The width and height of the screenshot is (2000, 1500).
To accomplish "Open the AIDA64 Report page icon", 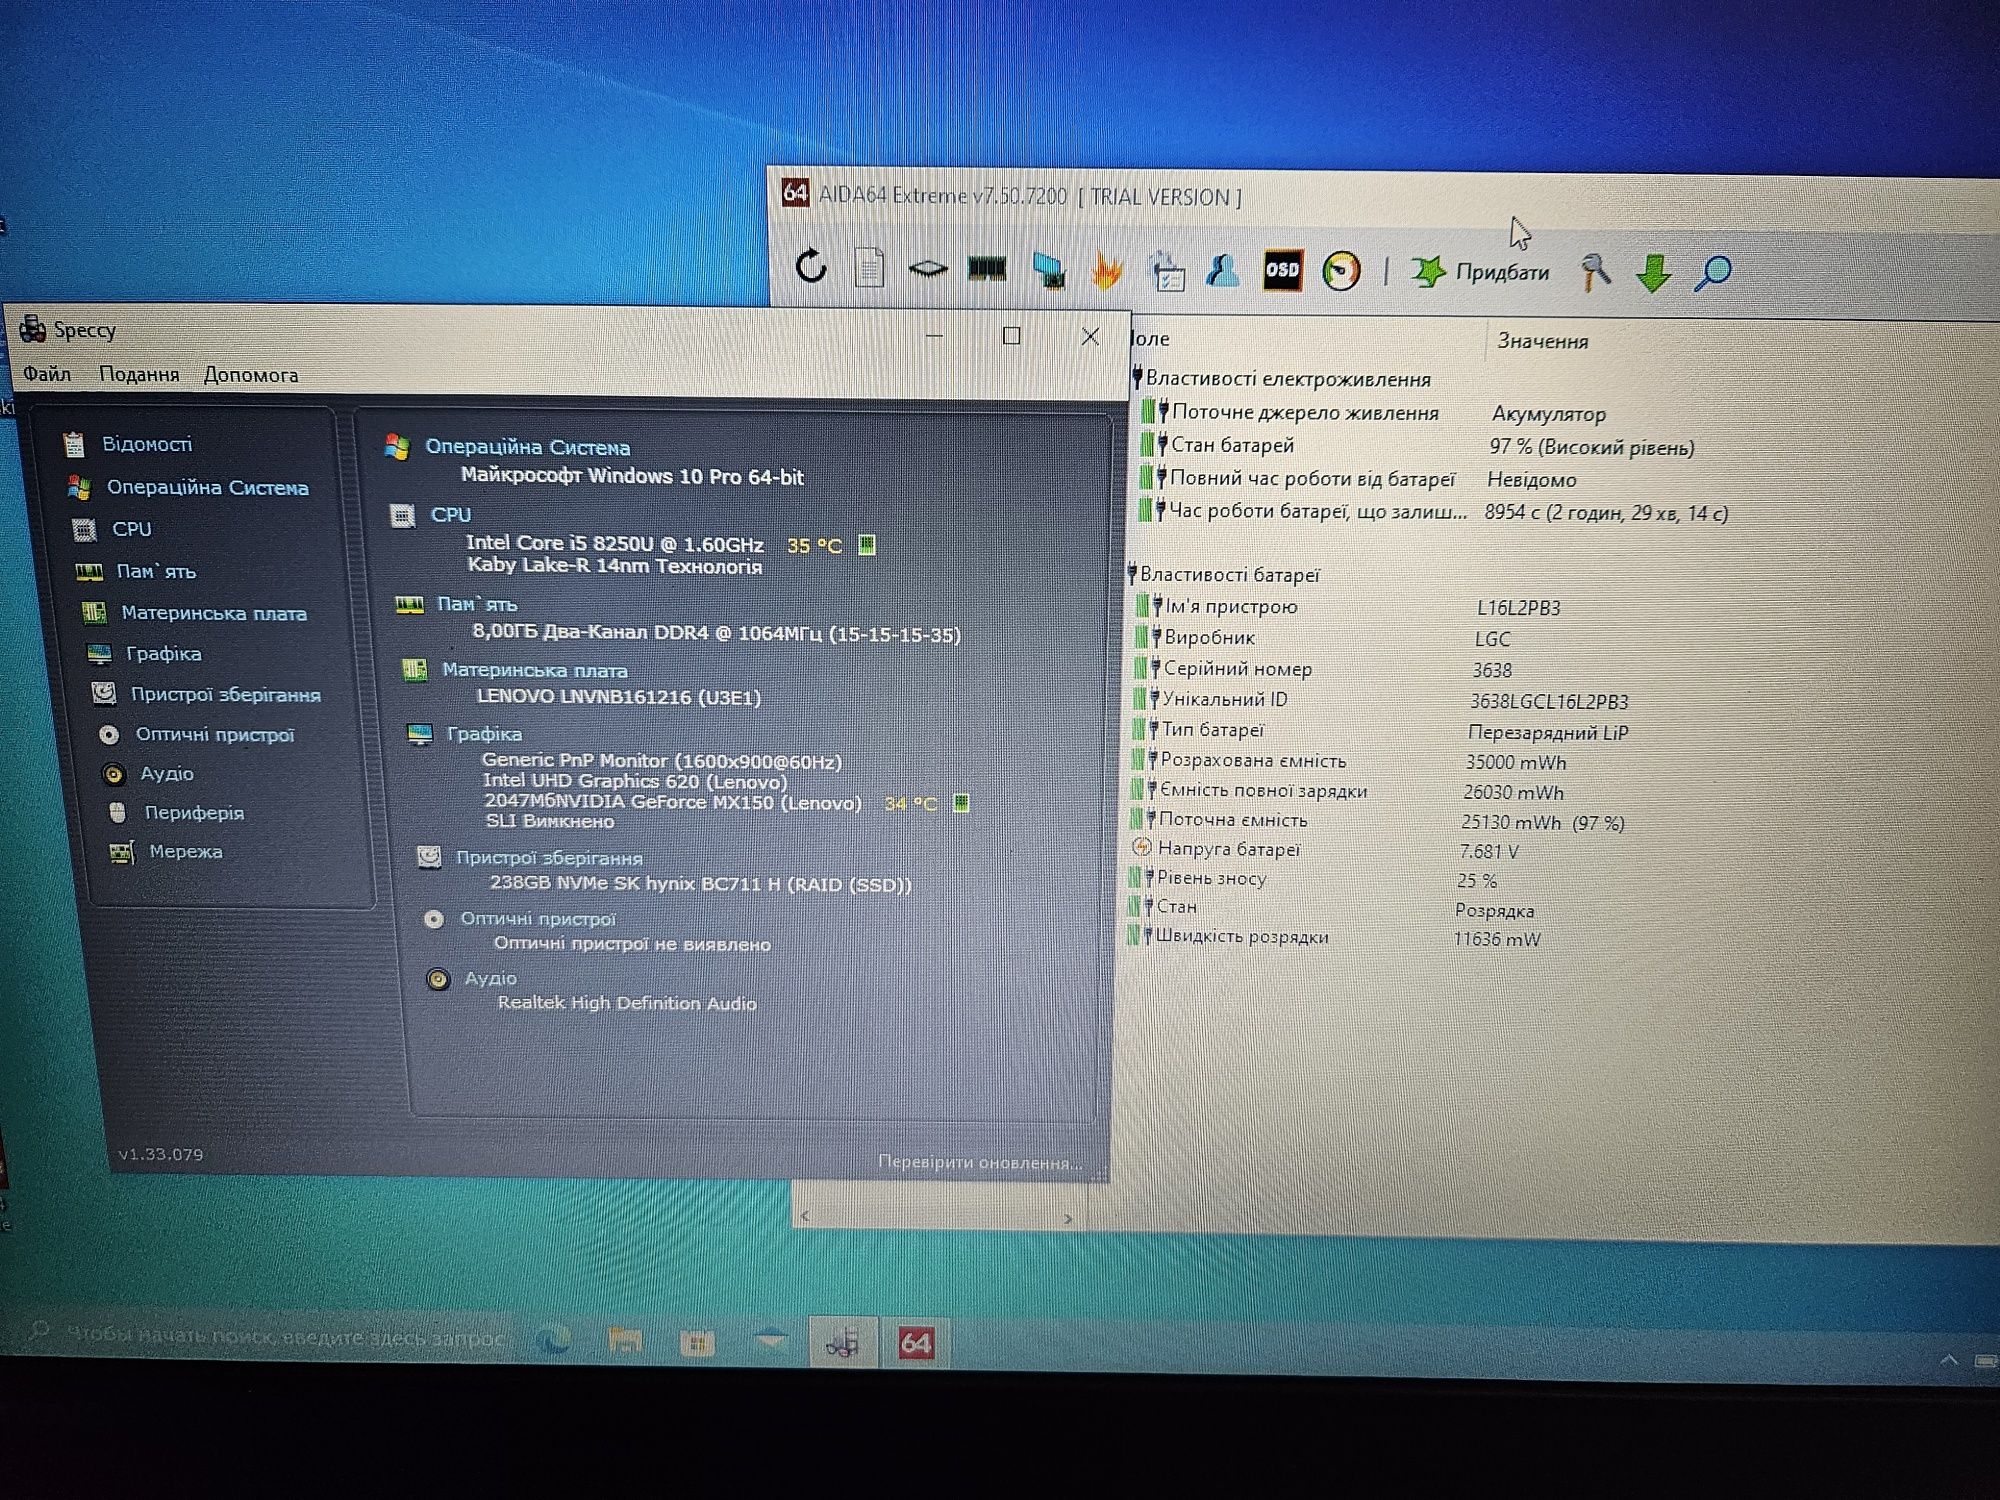I will pos(869,268).
